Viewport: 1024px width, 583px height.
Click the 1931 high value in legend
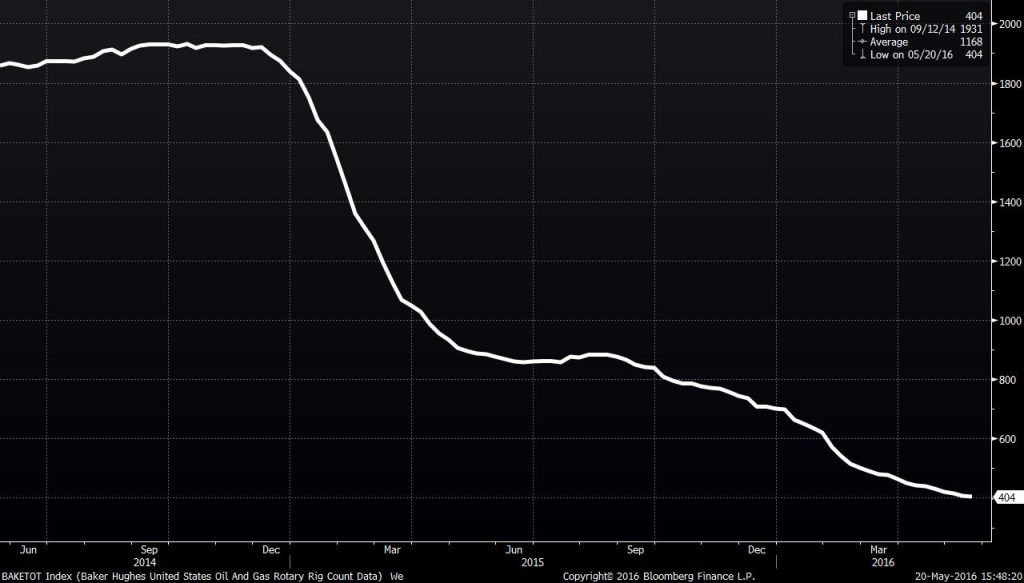point(971,30)
